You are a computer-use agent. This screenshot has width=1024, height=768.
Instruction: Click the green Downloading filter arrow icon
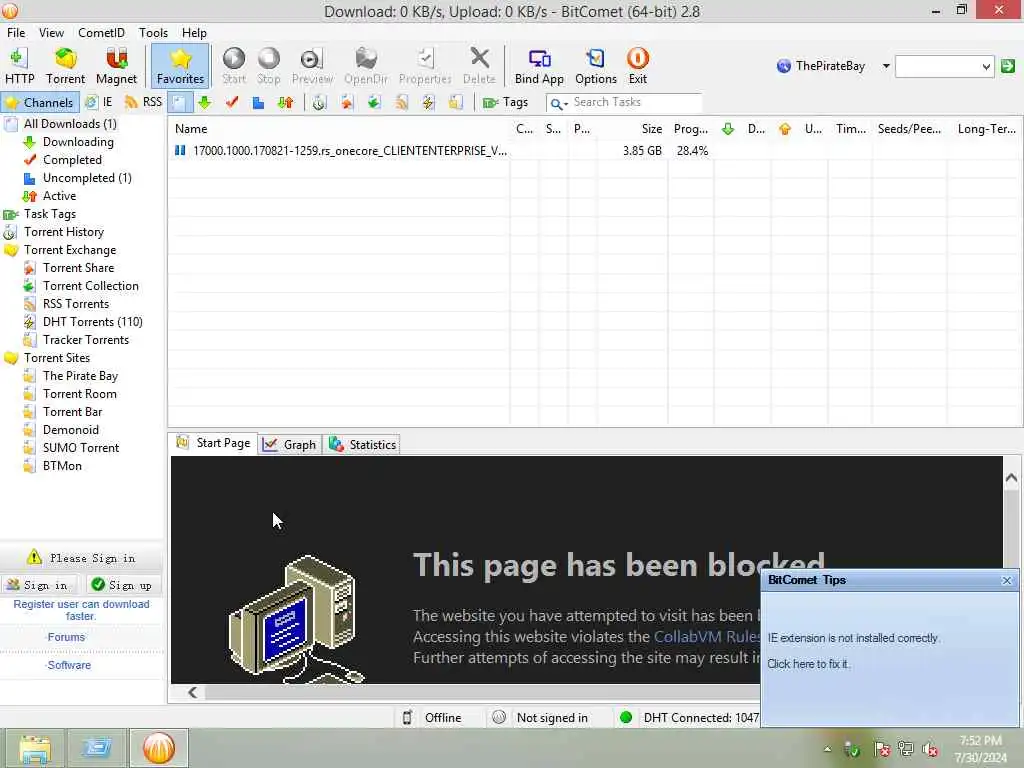pyautogui.click(x=205, y=103)
